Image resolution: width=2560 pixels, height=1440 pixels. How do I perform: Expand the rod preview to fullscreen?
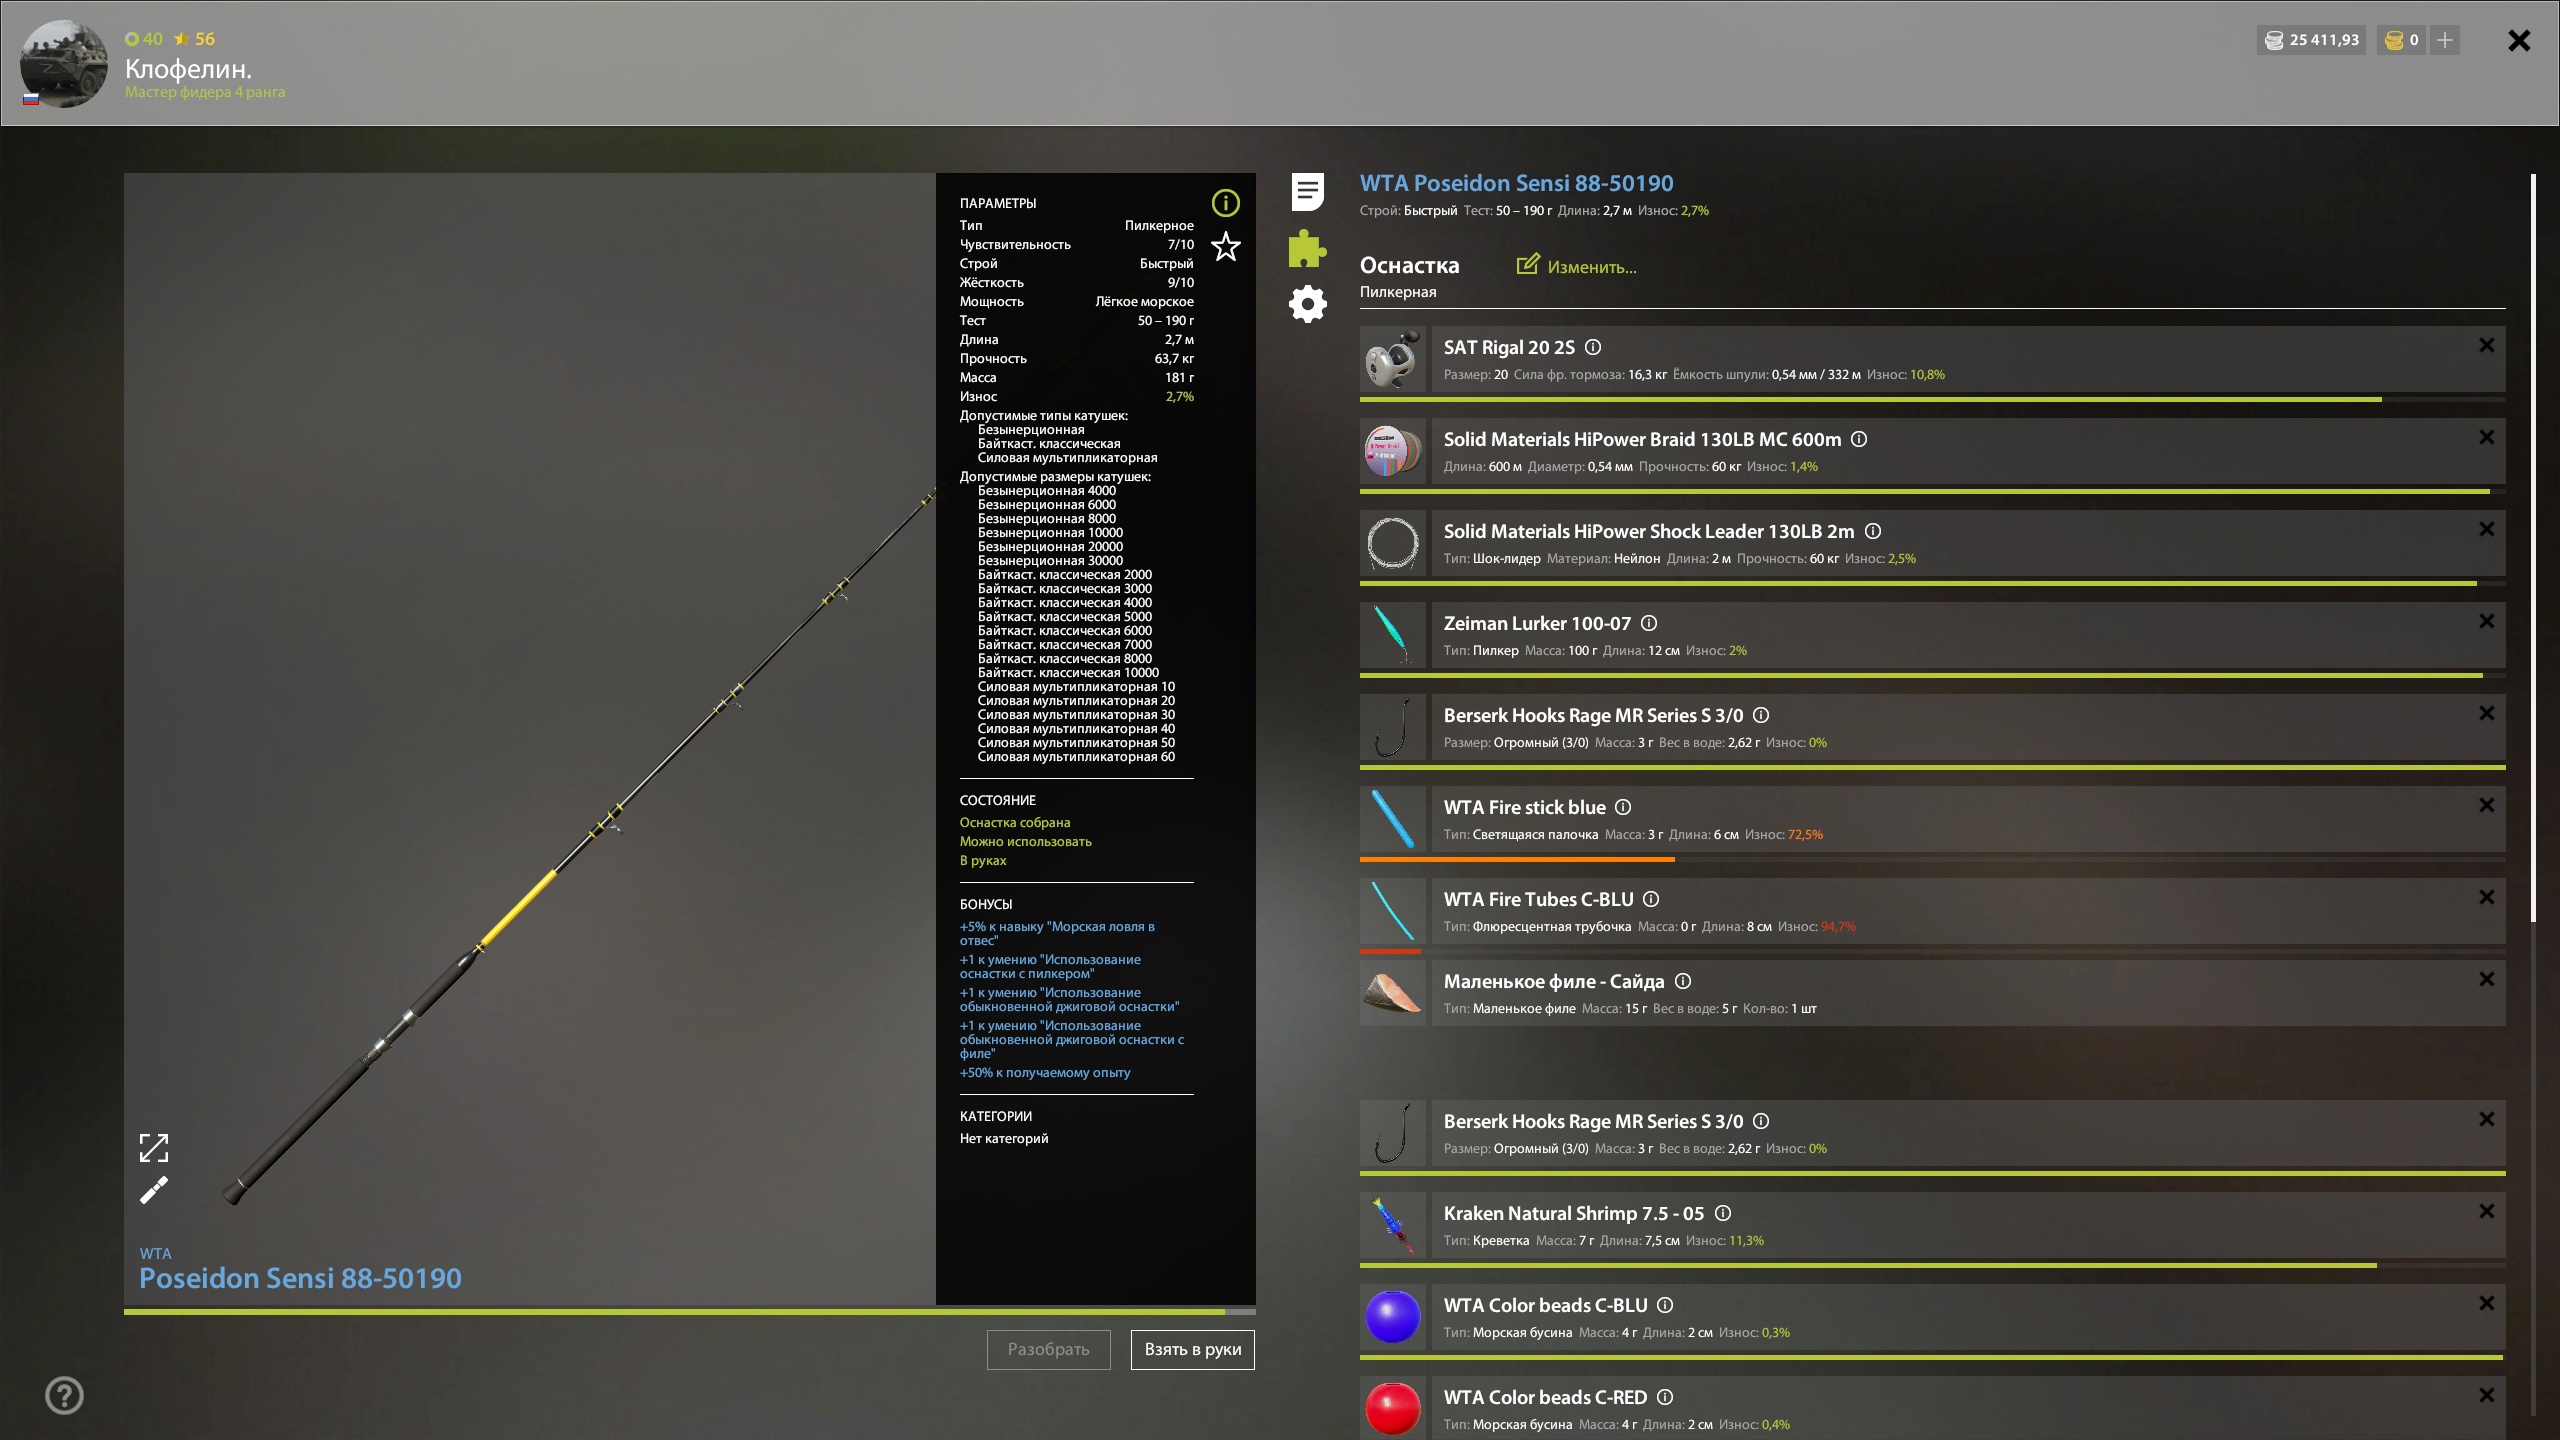154,1147
